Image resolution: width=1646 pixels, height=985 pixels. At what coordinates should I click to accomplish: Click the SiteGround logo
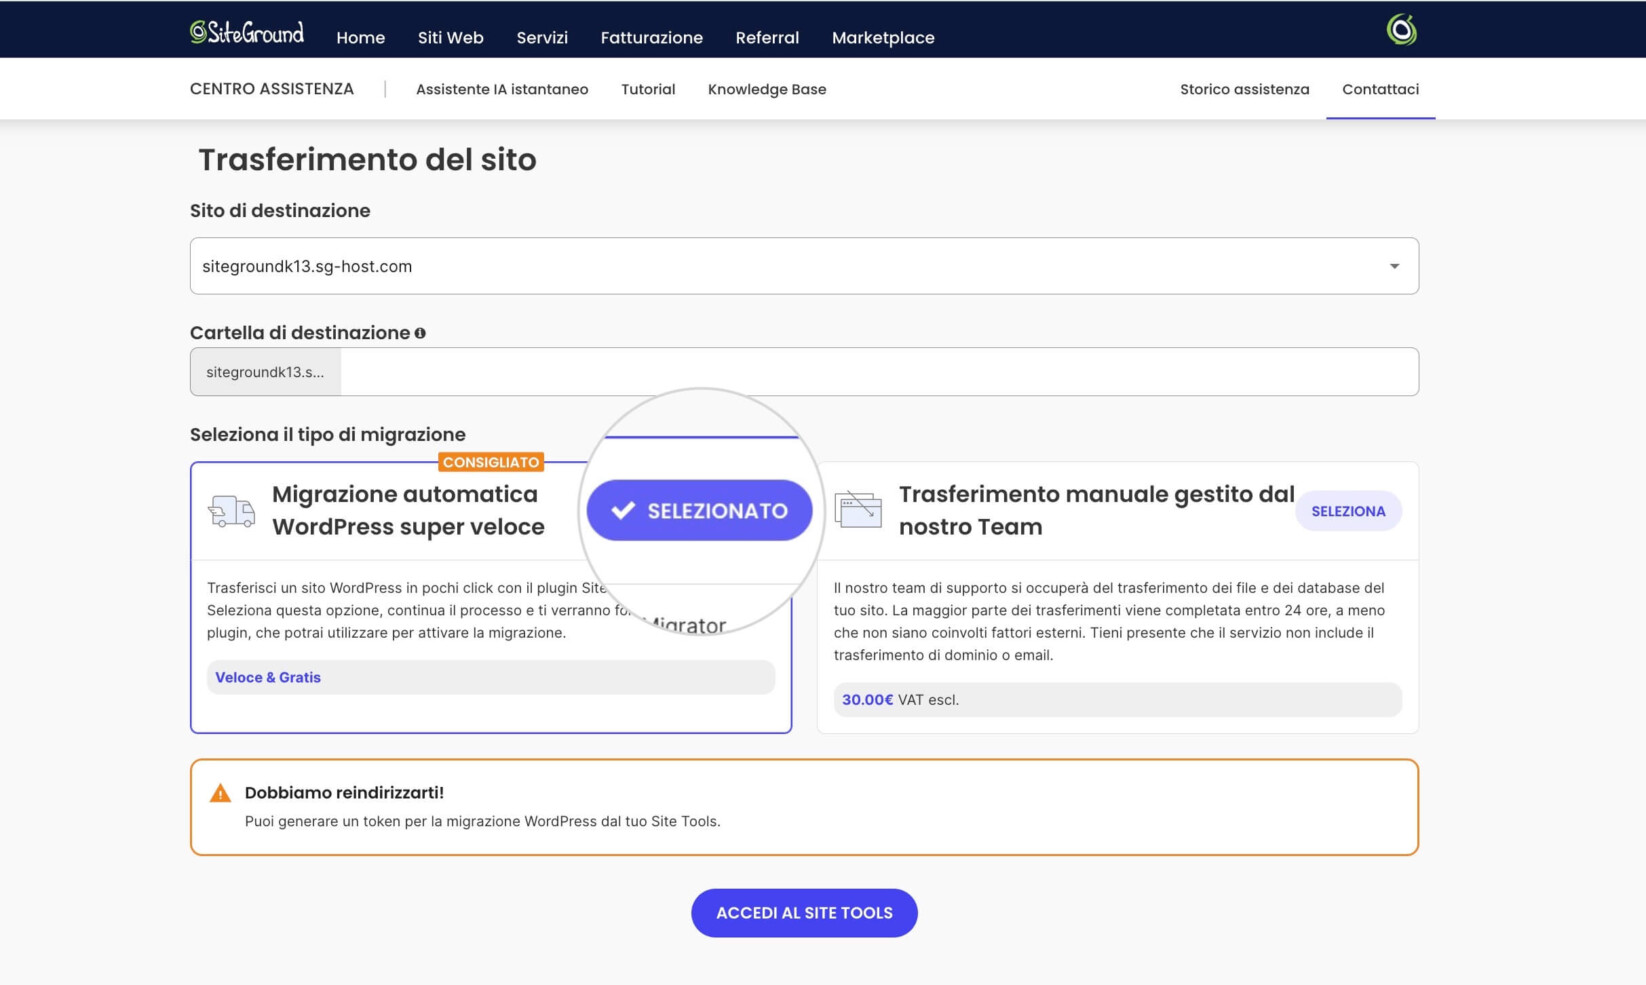pyautogui.click(x=247, y=33)
